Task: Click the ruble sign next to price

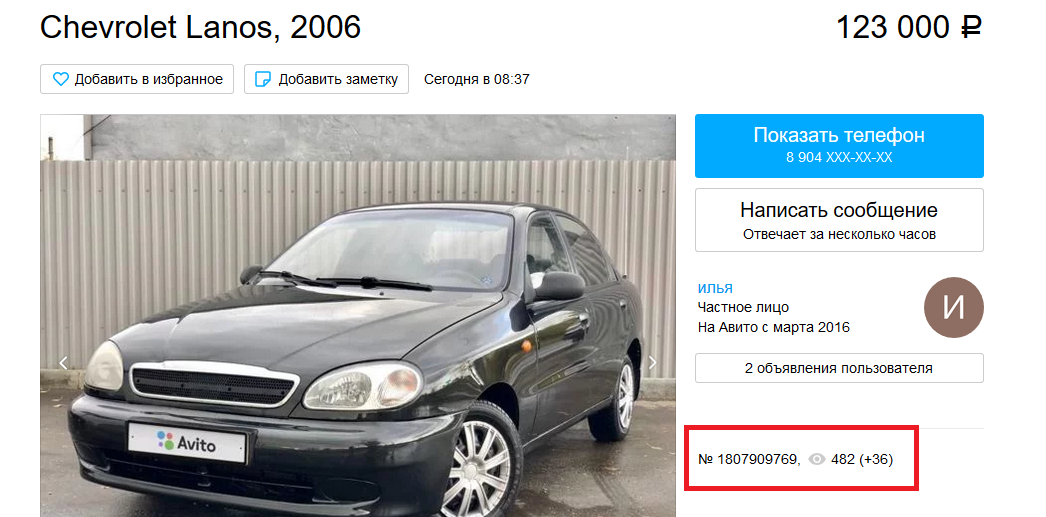Action: pos(971,28)
